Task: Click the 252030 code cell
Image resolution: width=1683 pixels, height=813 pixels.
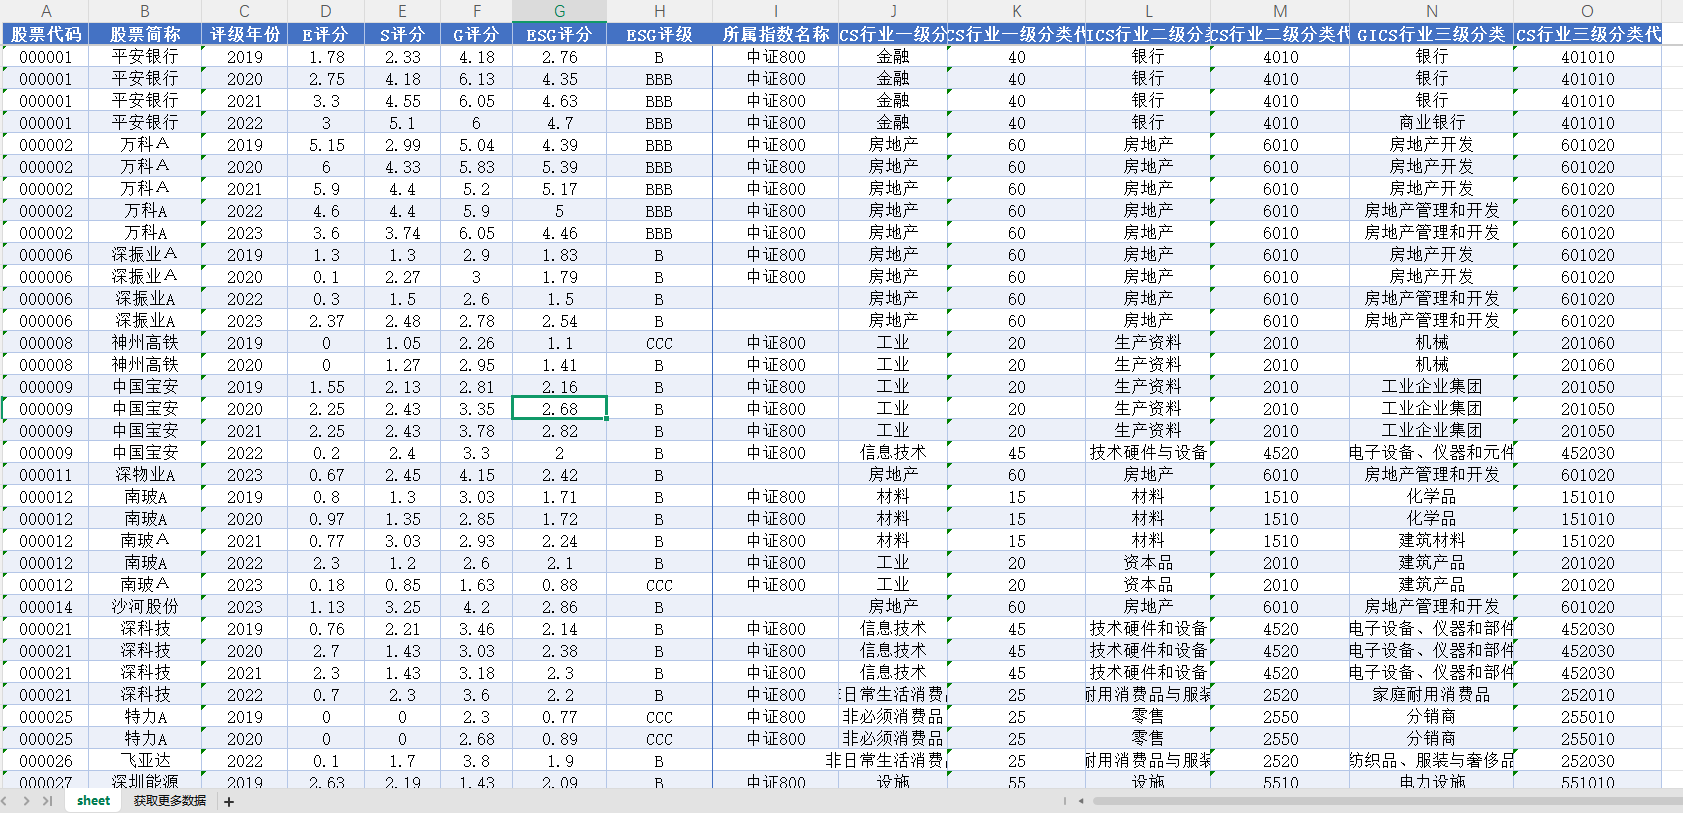Action: click(1588, 760)
